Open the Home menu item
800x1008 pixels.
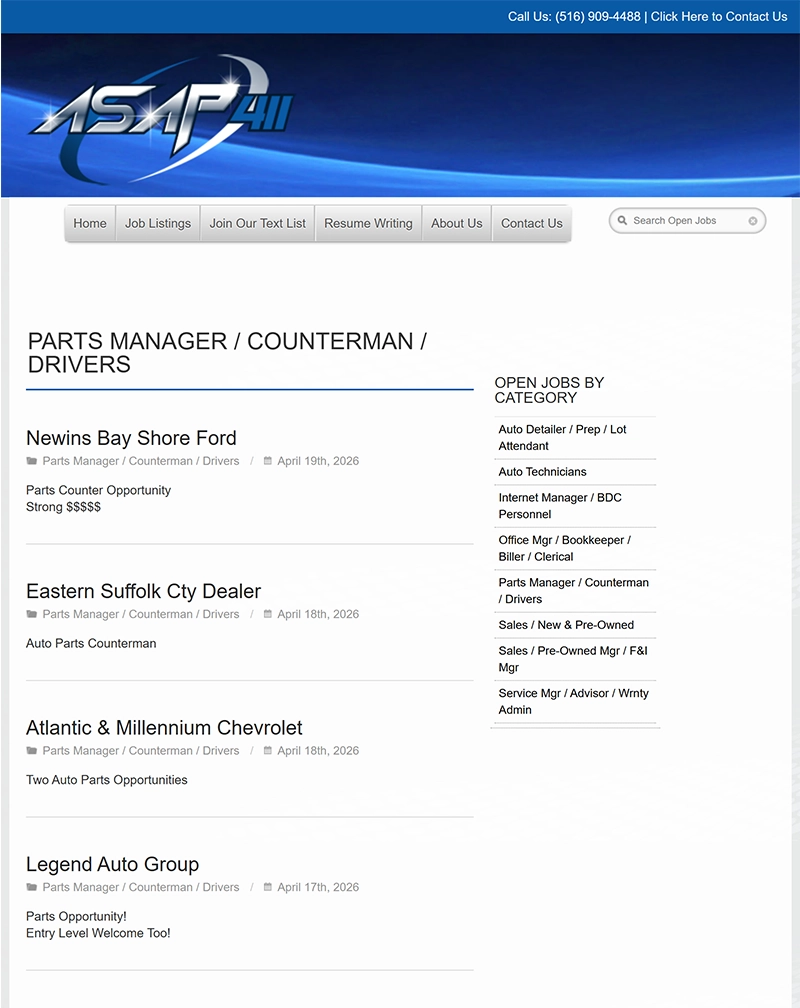[90, 223]
